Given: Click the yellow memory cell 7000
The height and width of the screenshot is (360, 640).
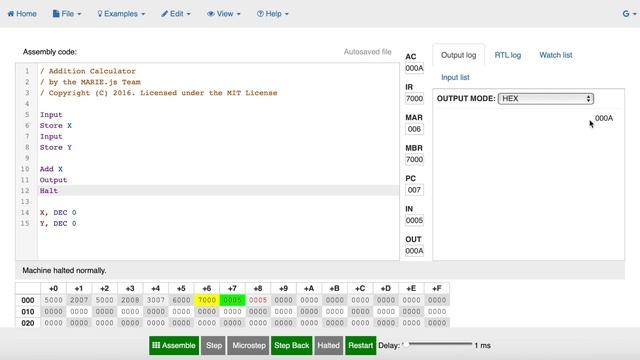Looking at the screenshot, I should [207, 300].
